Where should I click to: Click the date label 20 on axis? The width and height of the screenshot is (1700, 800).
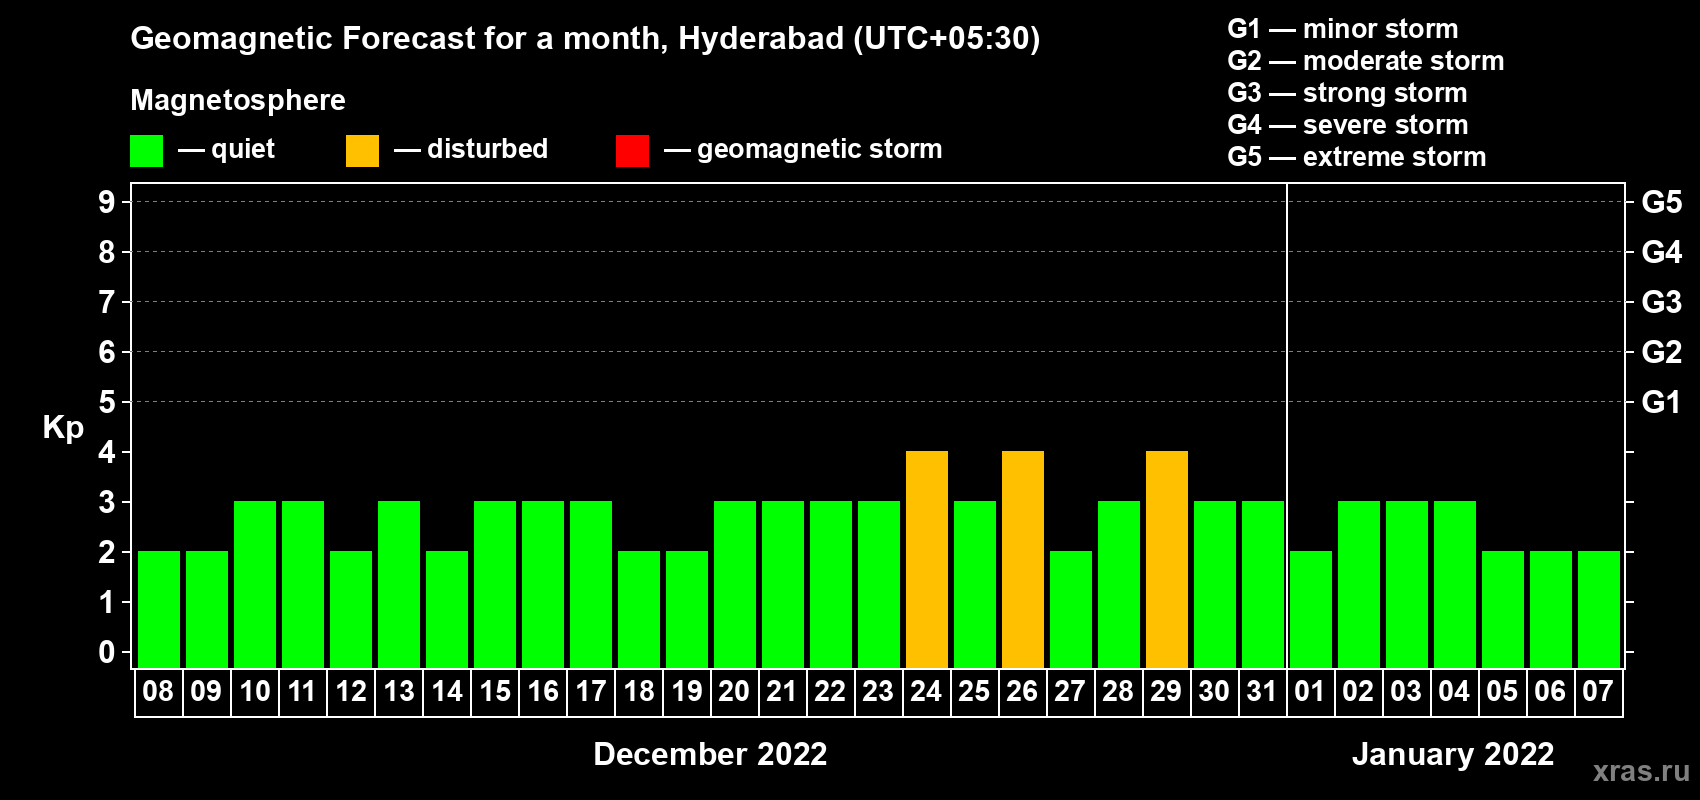coord(734,692)
